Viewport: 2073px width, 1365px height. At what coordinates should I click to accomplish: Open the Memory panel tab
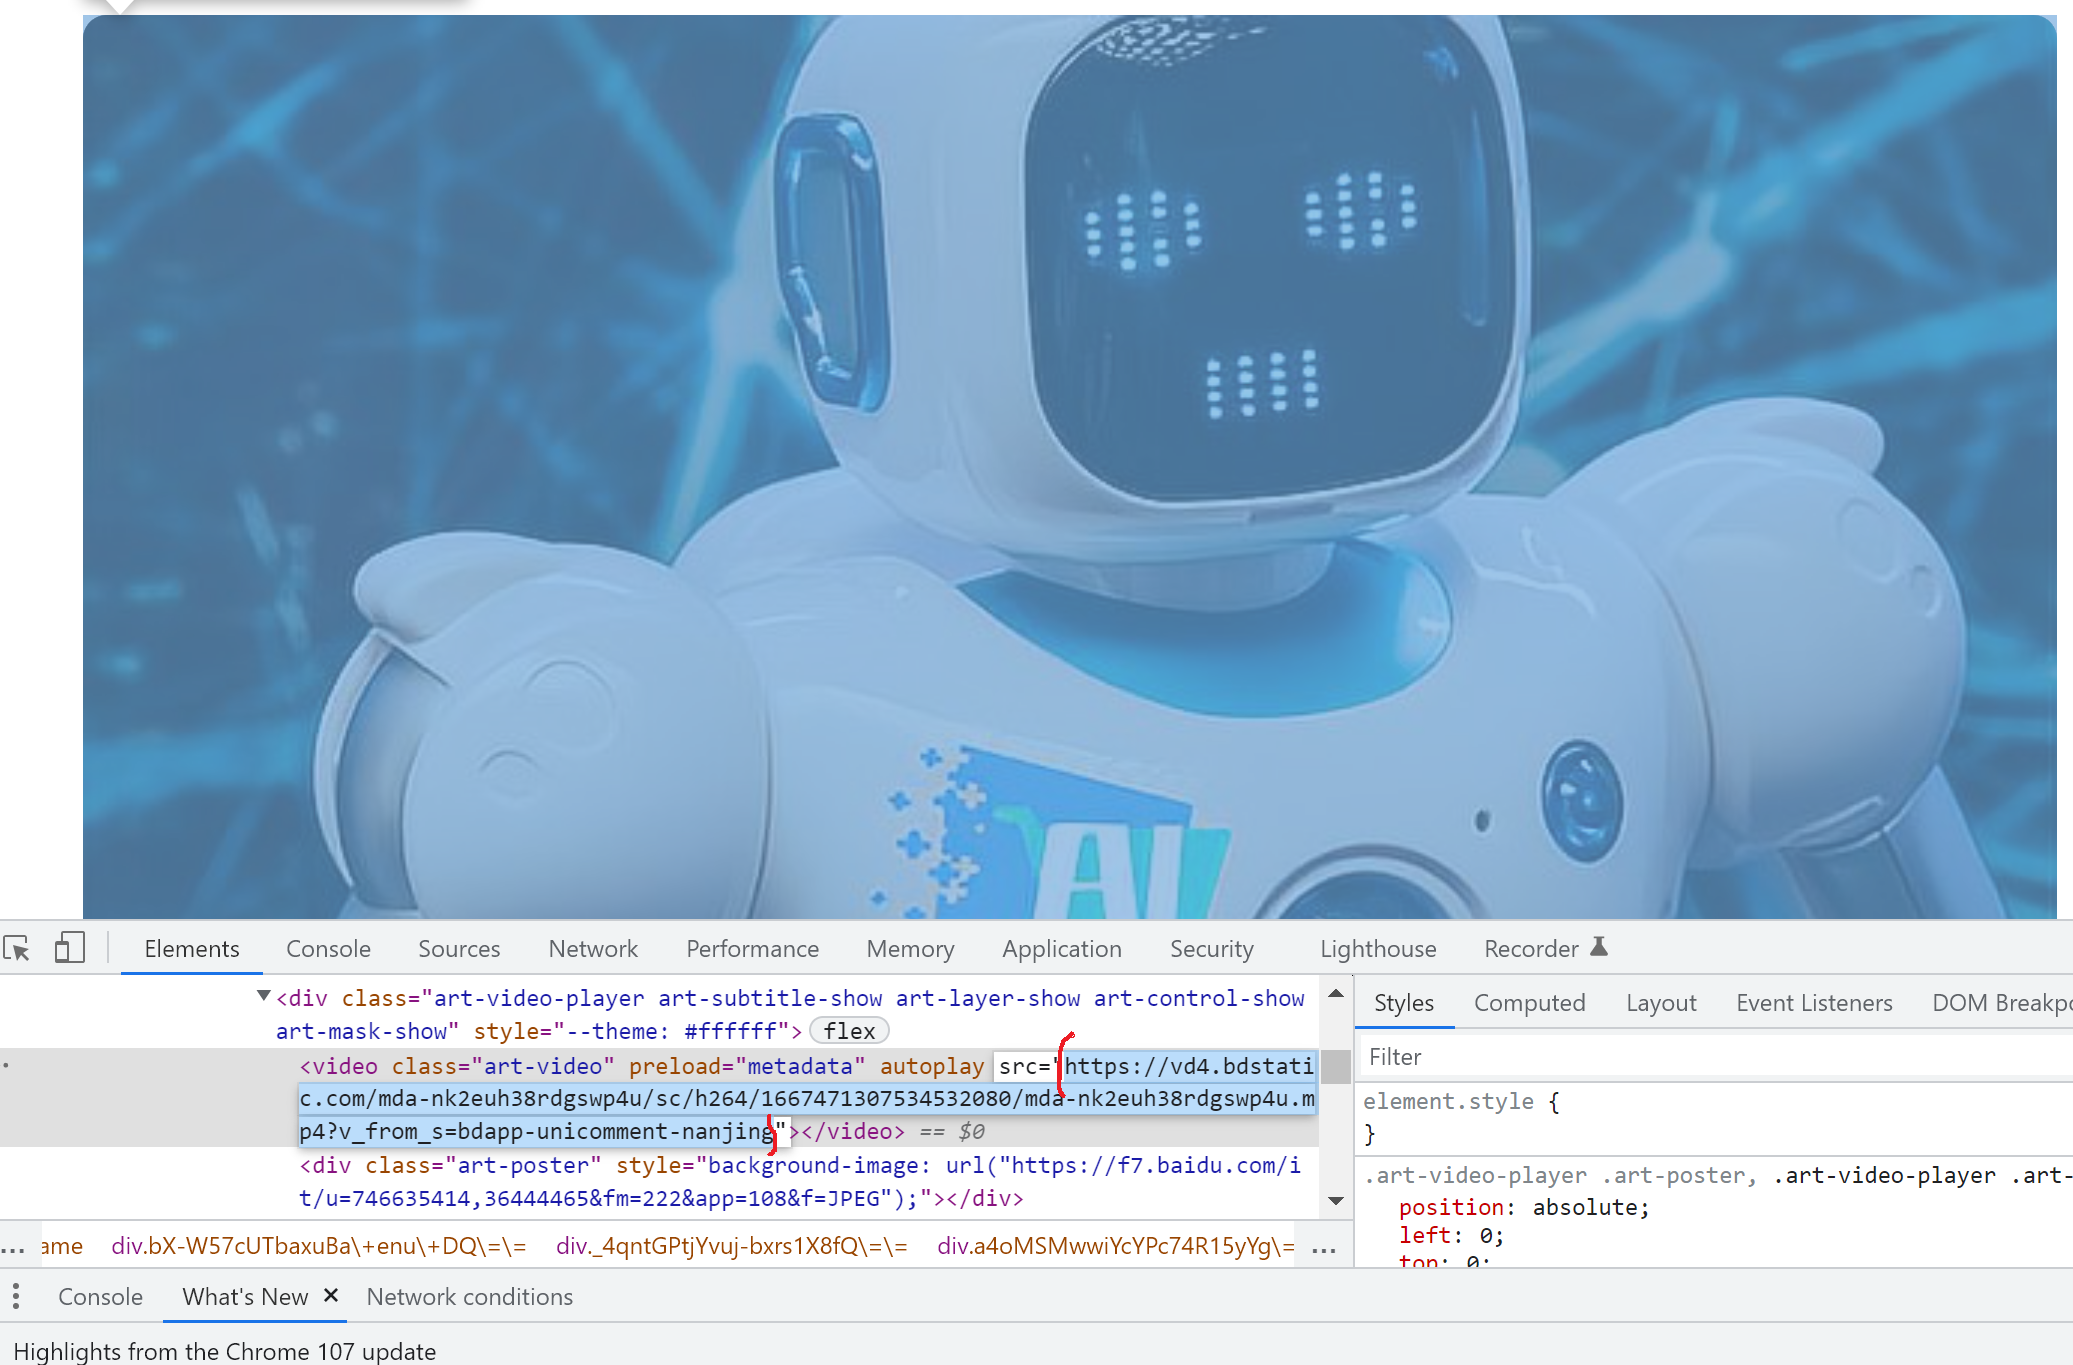click(910, 949)
